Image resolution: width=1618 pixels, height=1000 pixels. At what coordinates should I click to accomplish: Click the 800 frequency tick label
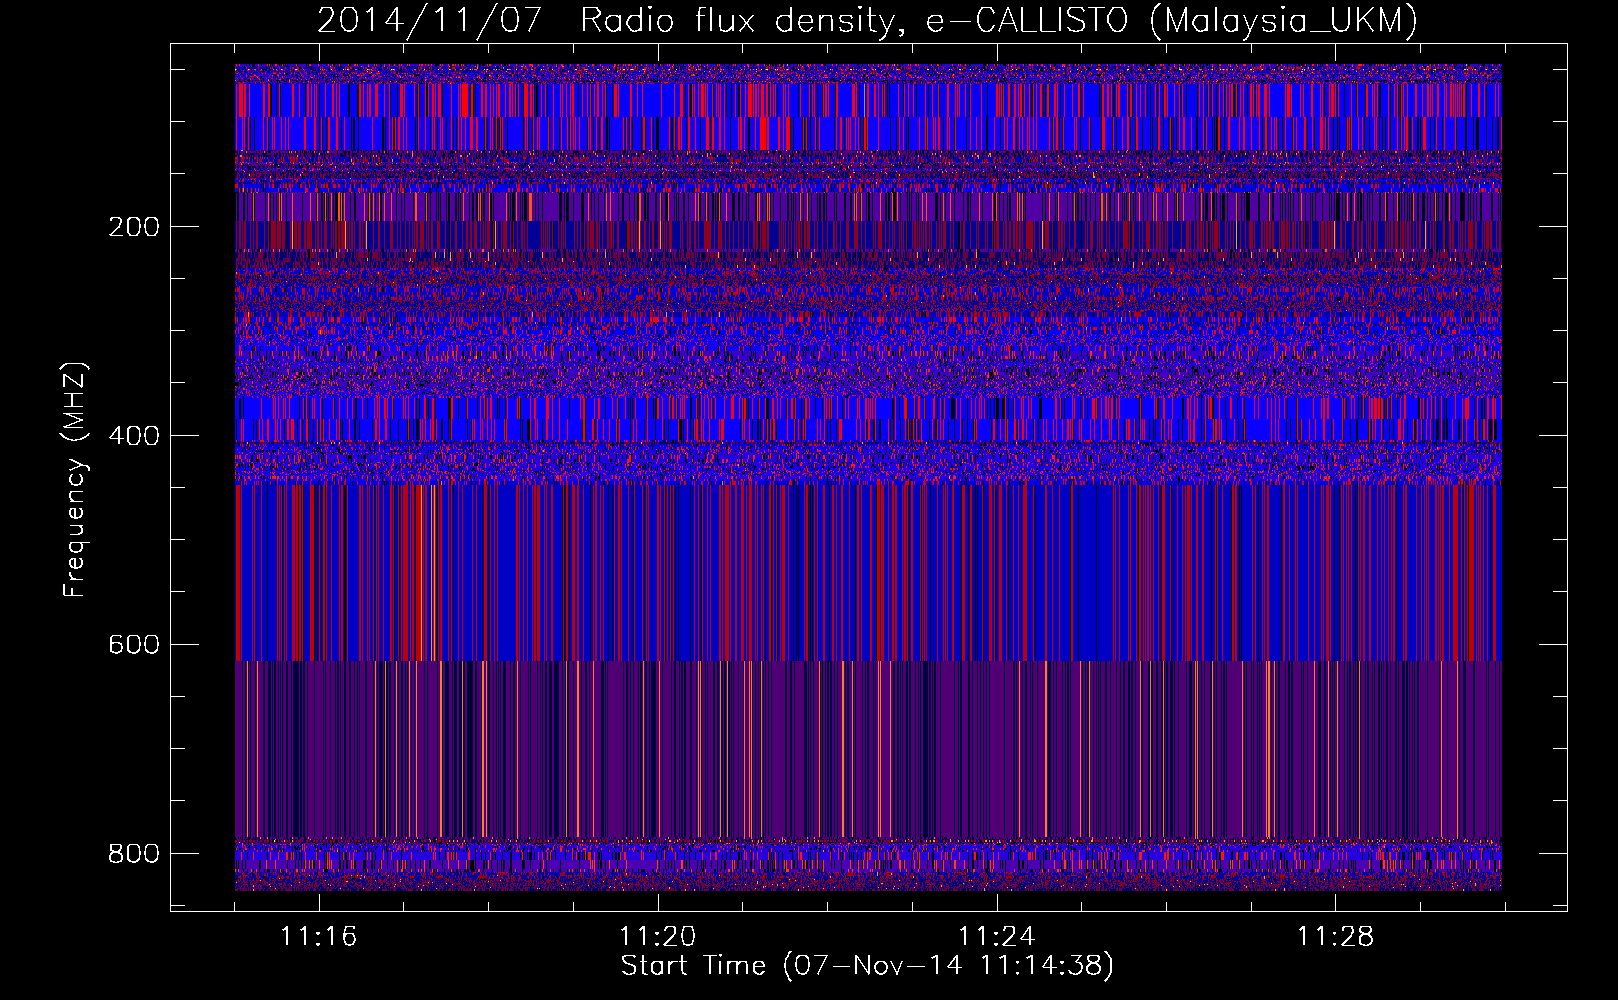pos(134,854)
